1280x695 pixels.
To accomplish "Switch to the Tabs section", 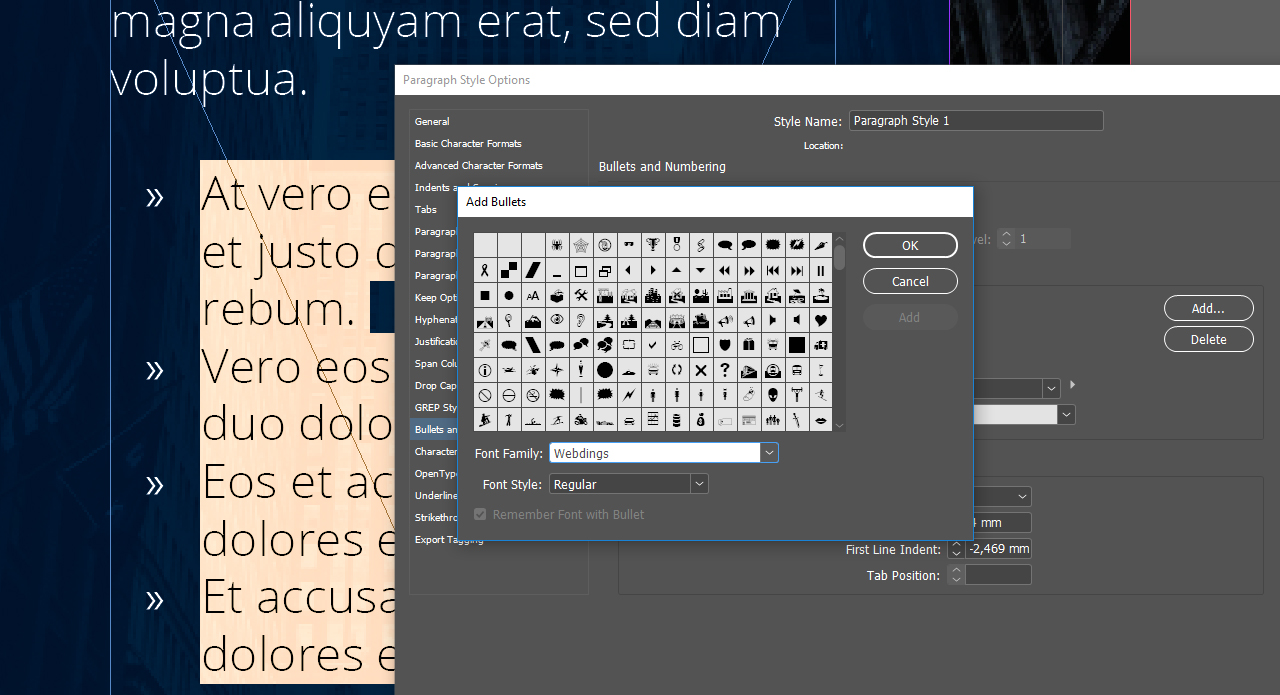I will coord(426,209).
